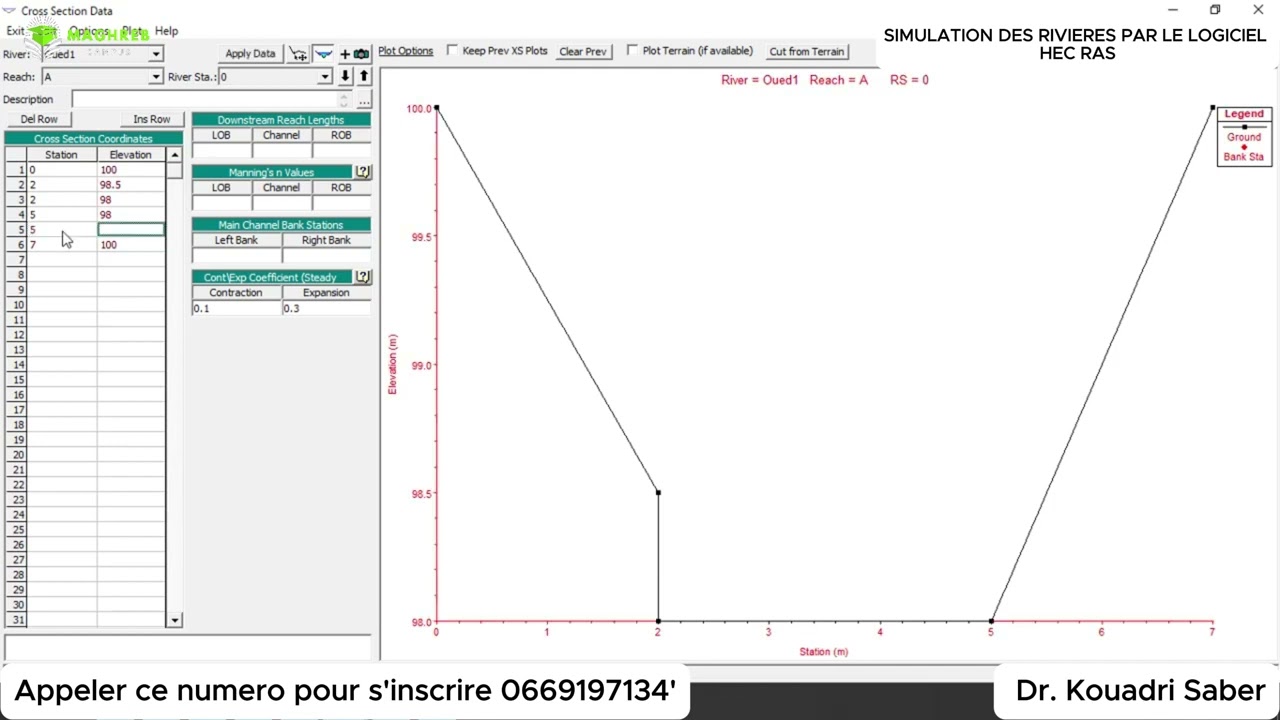Go to next downstream river station arrow
The image size is (1280, 720).
point(345,76)
